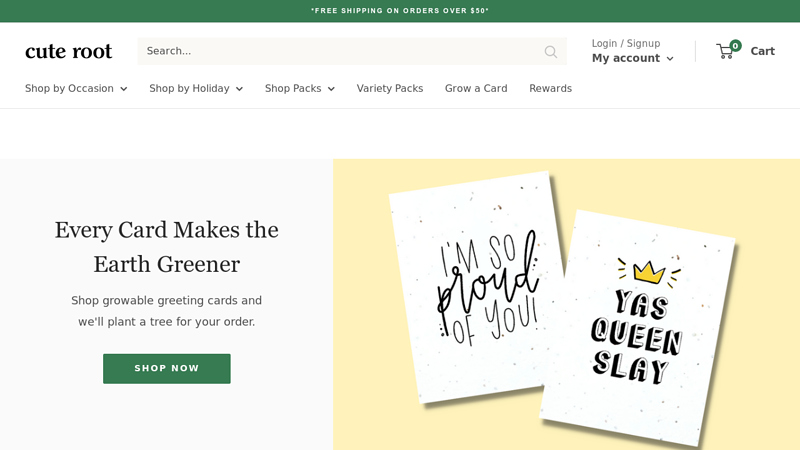Click the search magnifier icon

pyautogui.click(x=551, y=52)
